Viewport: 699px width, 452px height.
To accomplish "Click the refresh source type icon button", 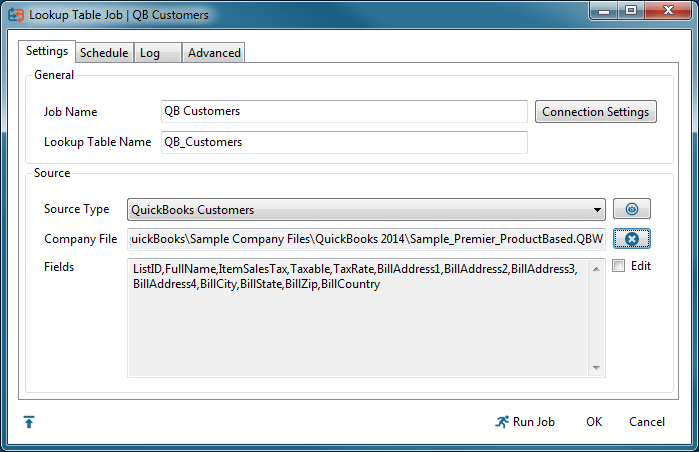I will (x=631, y=209).
